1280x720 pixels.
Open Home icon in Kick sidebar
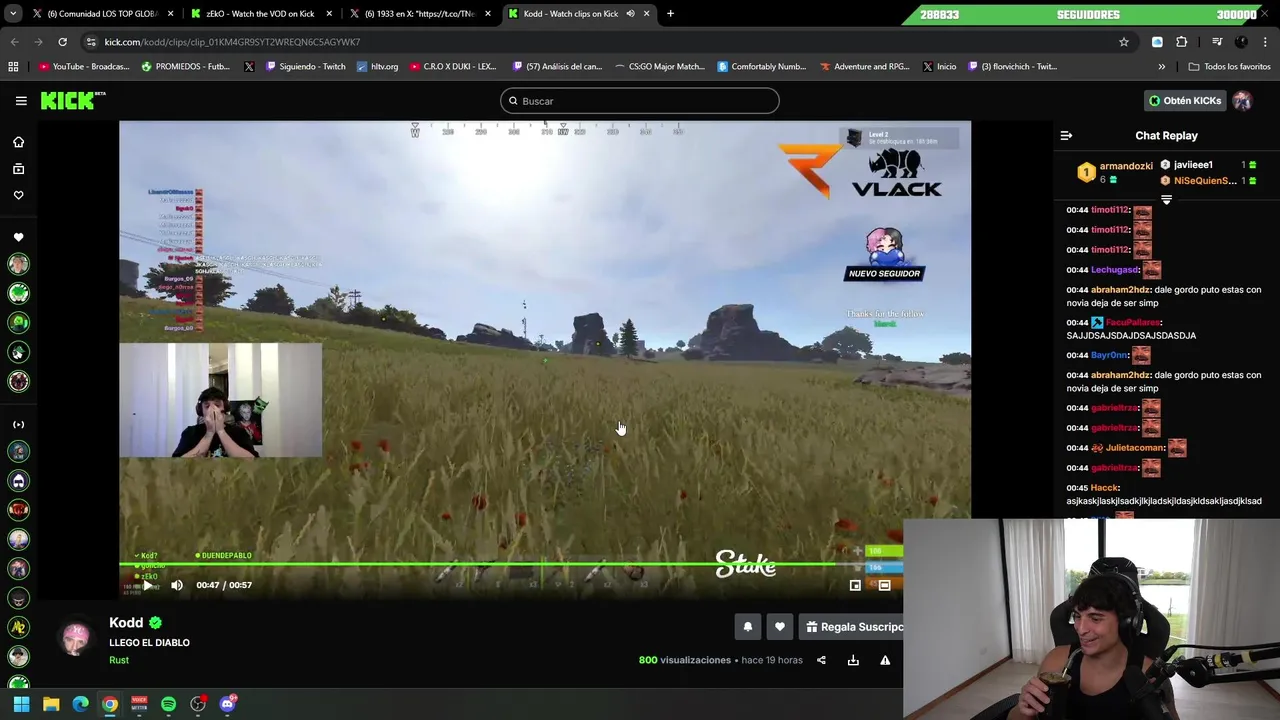click(x=18, y=142)
